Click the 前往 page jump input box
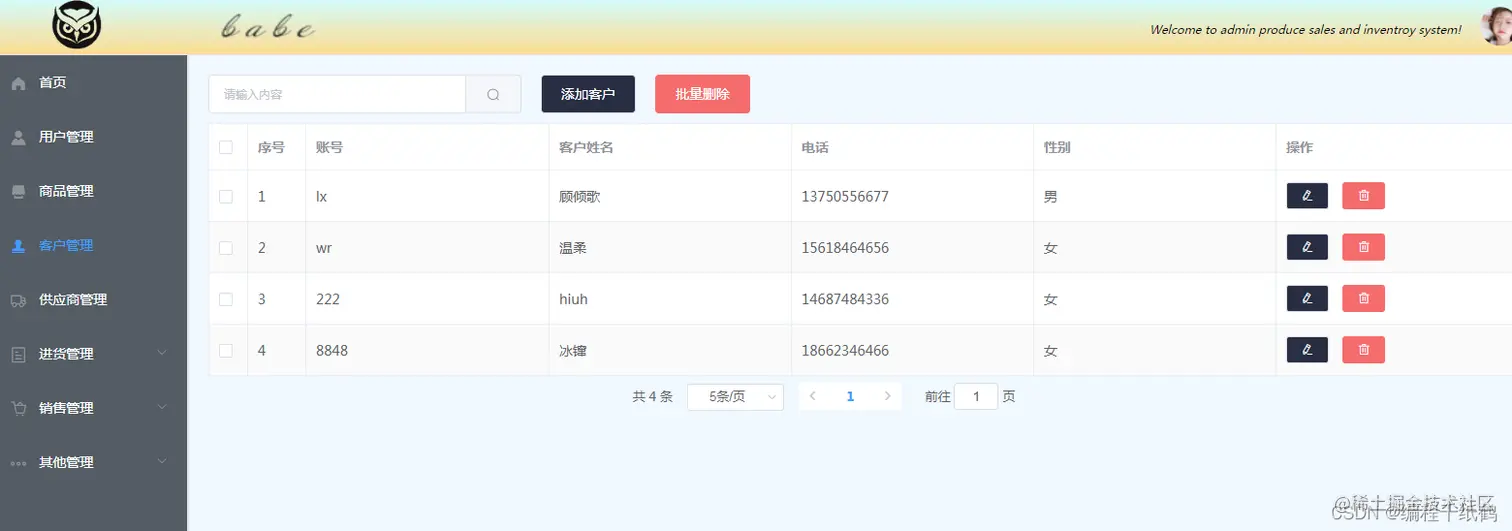 coord(976,396)
